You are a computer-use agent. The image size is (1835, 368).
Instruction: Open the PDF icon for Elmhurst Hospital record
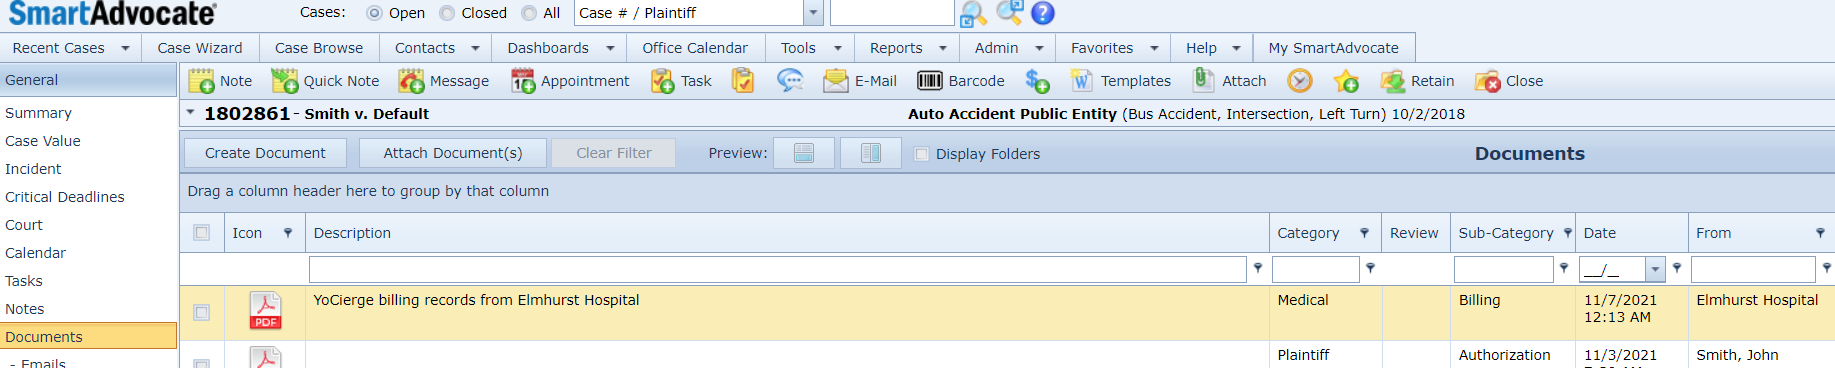point(265,310)
